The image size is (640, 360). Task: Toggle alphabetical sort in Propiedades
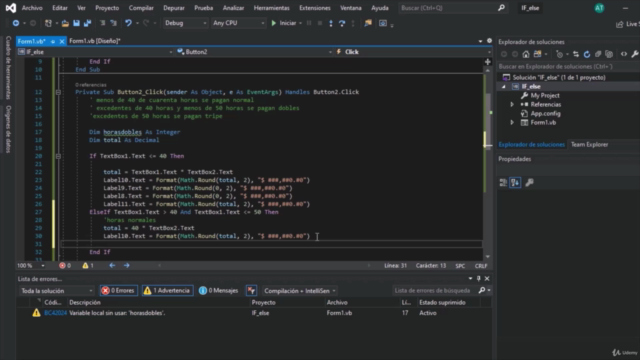point(515,182)
